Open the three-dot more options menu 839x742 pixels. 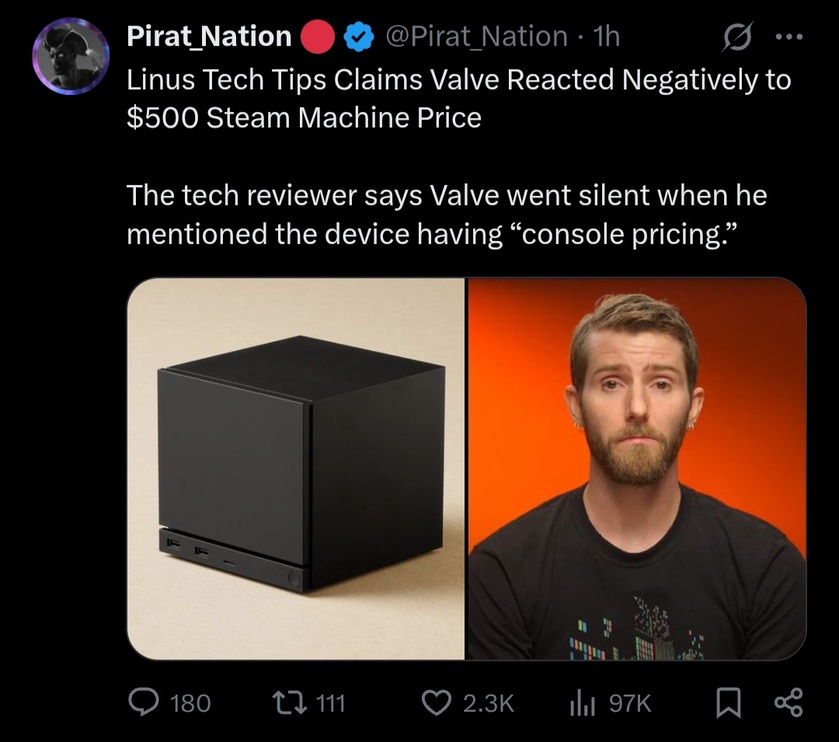pos(790,37)
